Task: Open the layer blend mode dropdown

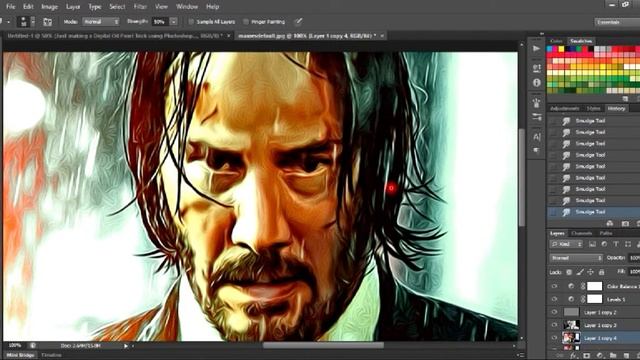Action: coord(576,258)
